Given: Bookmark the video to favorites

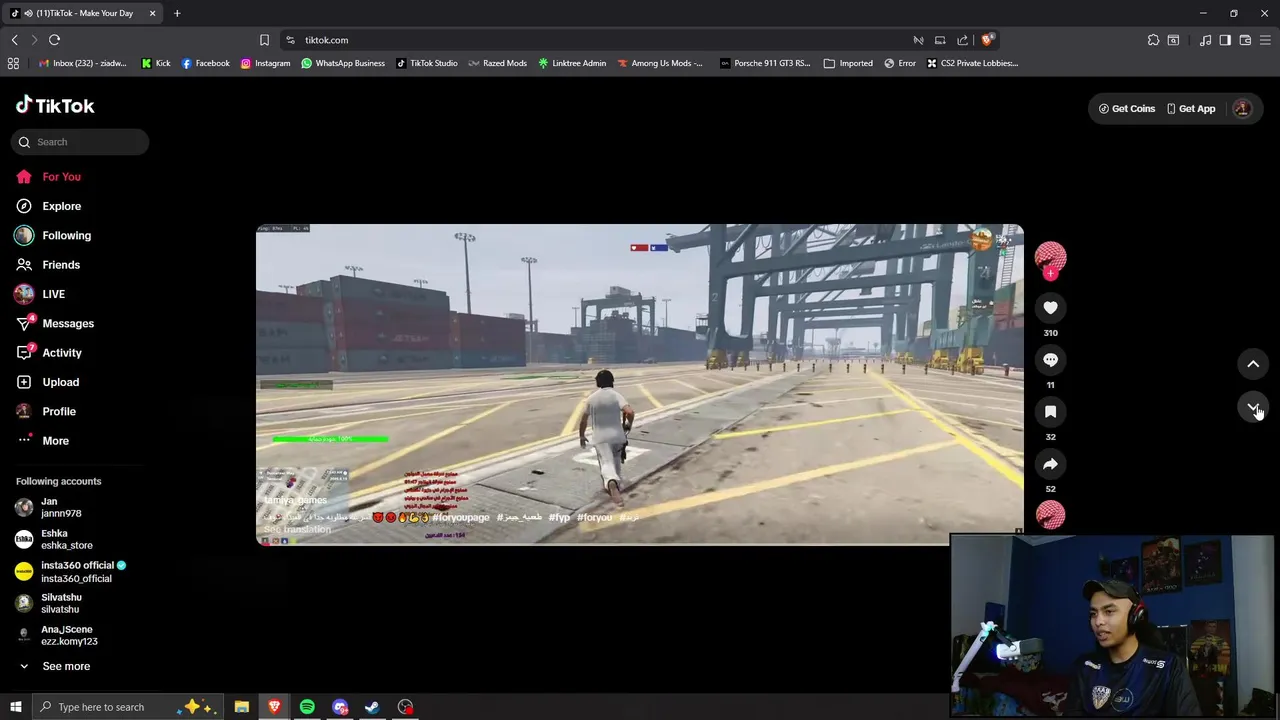Looking at the screenshot, I should point(1050,412).
